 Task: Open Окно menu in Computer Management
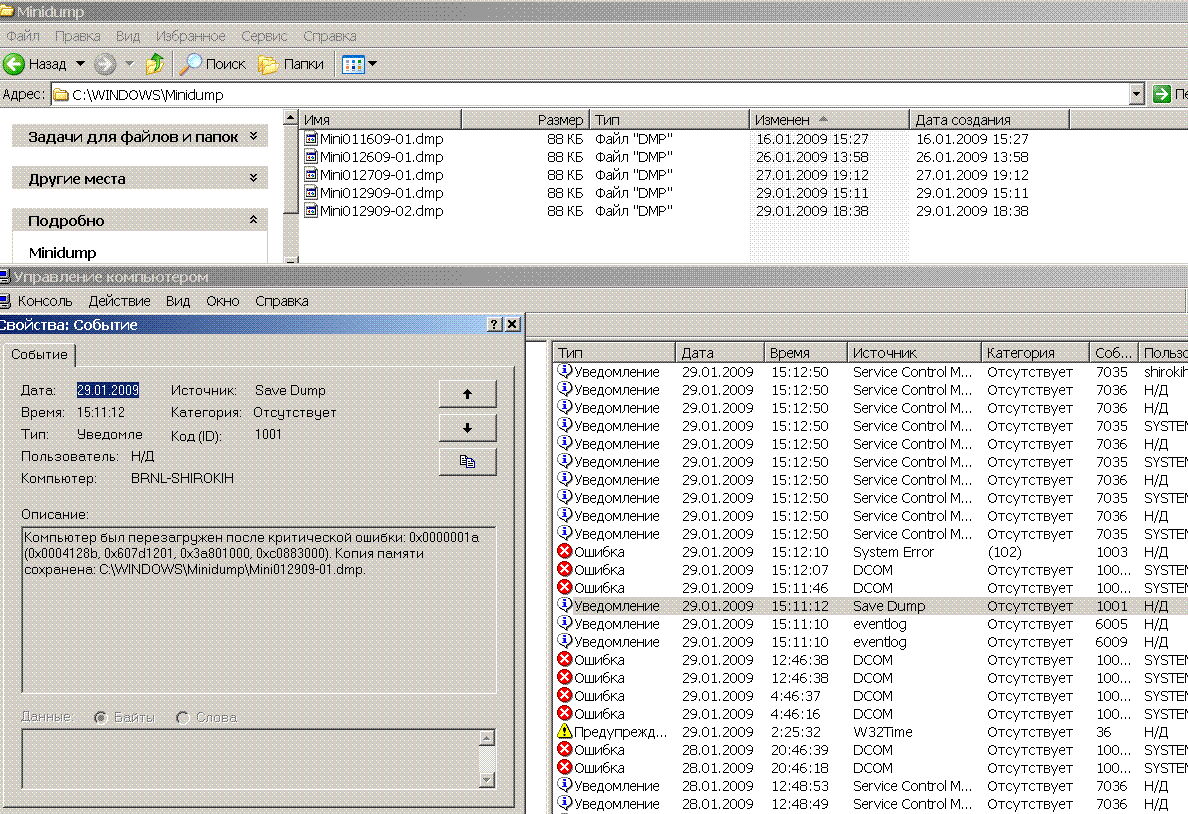(x=223, y=301)
